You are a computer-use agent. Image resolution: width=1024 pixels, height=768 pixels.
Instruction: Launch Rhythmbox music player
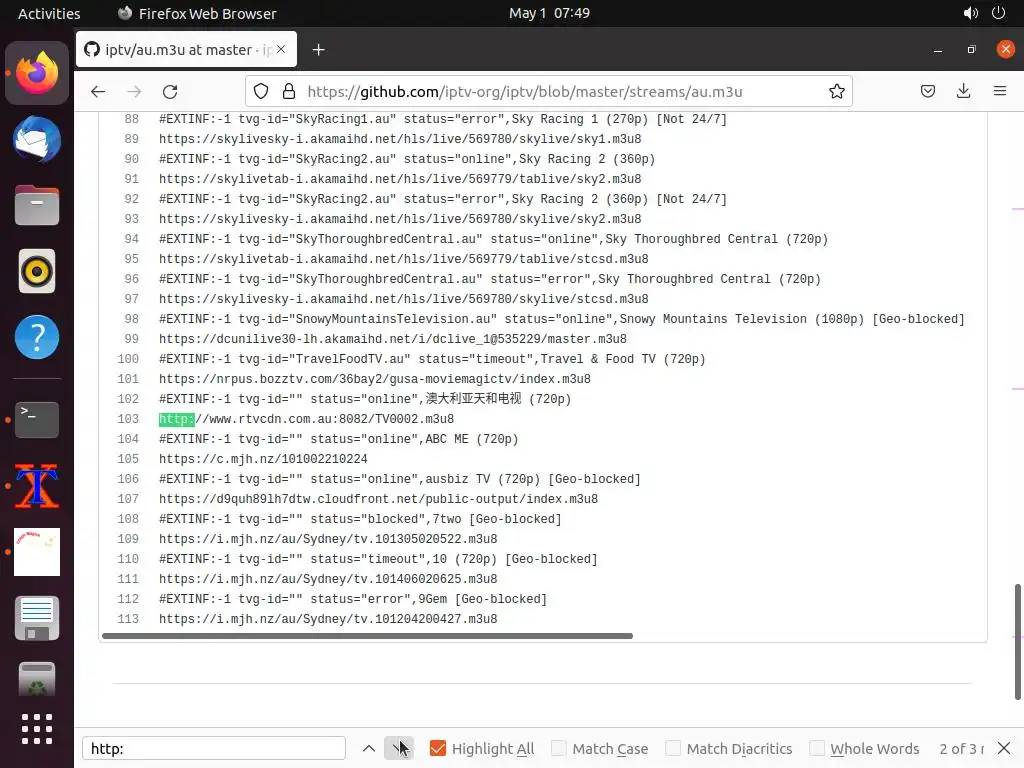click(x=37, y=271)
